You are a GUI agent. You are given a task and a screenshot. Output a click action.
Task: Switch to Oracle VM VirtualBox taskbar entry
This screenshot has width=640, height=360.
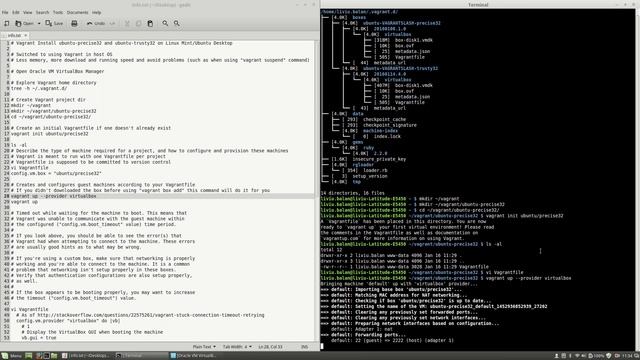tap(195, 356)
